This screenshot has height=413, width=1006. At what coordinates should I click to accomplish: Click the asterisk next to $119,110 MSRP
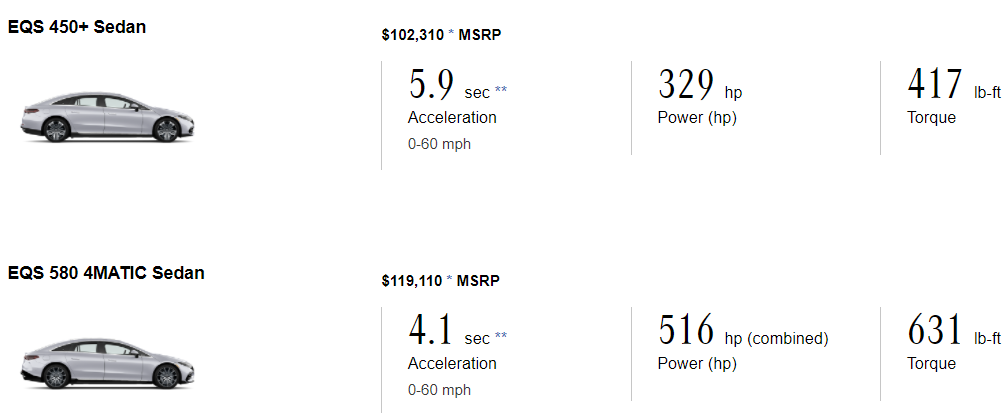click(x=449, y=280)
